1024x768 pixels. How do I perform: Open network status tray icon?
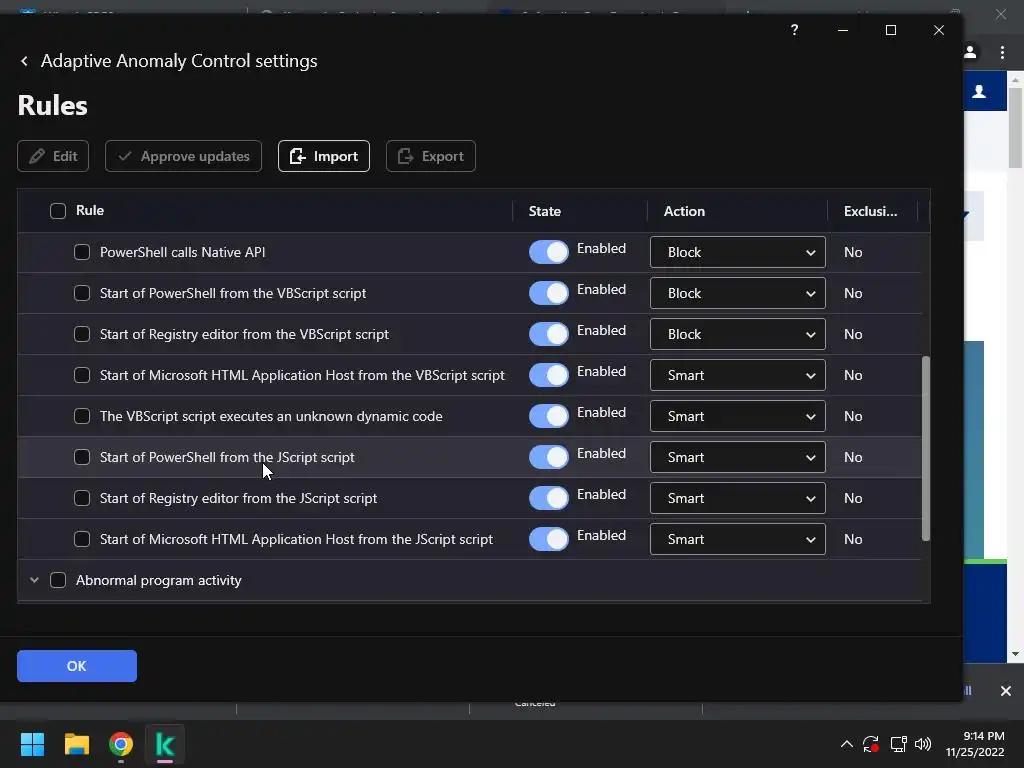click(898, 744)
